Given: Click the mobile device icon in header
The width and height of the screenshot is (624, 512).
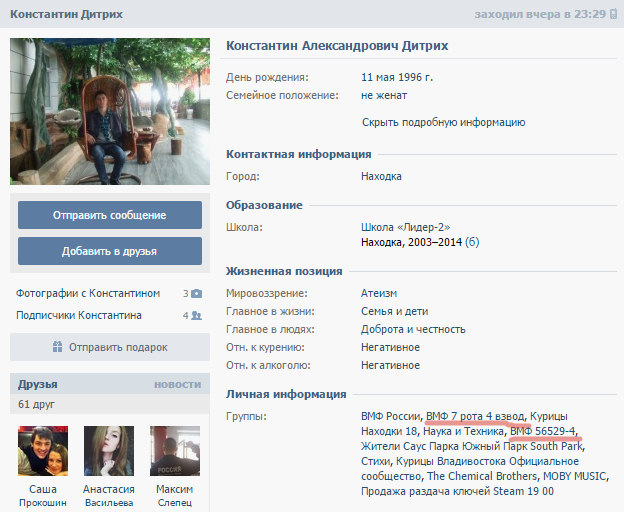Looking at the screenshot, I should click(x=611, y=14).
